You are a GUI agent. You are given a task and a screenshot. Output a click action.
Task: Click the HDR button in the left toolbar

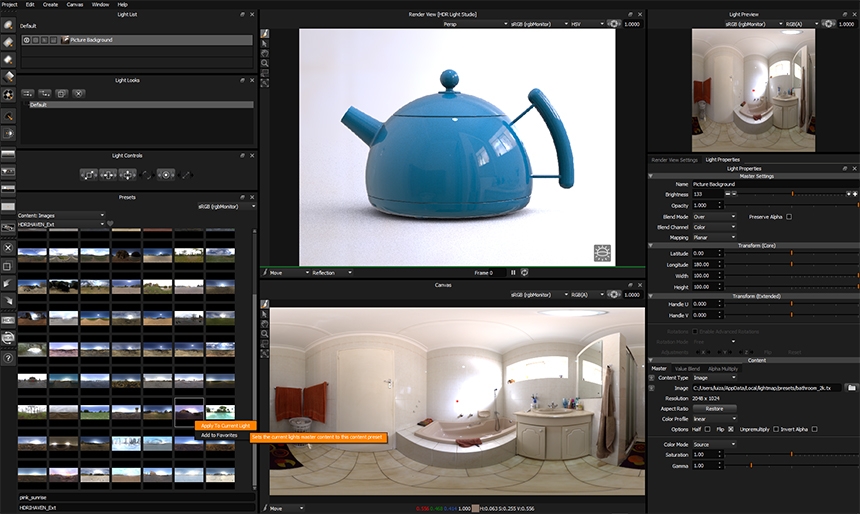pos(8,320)
